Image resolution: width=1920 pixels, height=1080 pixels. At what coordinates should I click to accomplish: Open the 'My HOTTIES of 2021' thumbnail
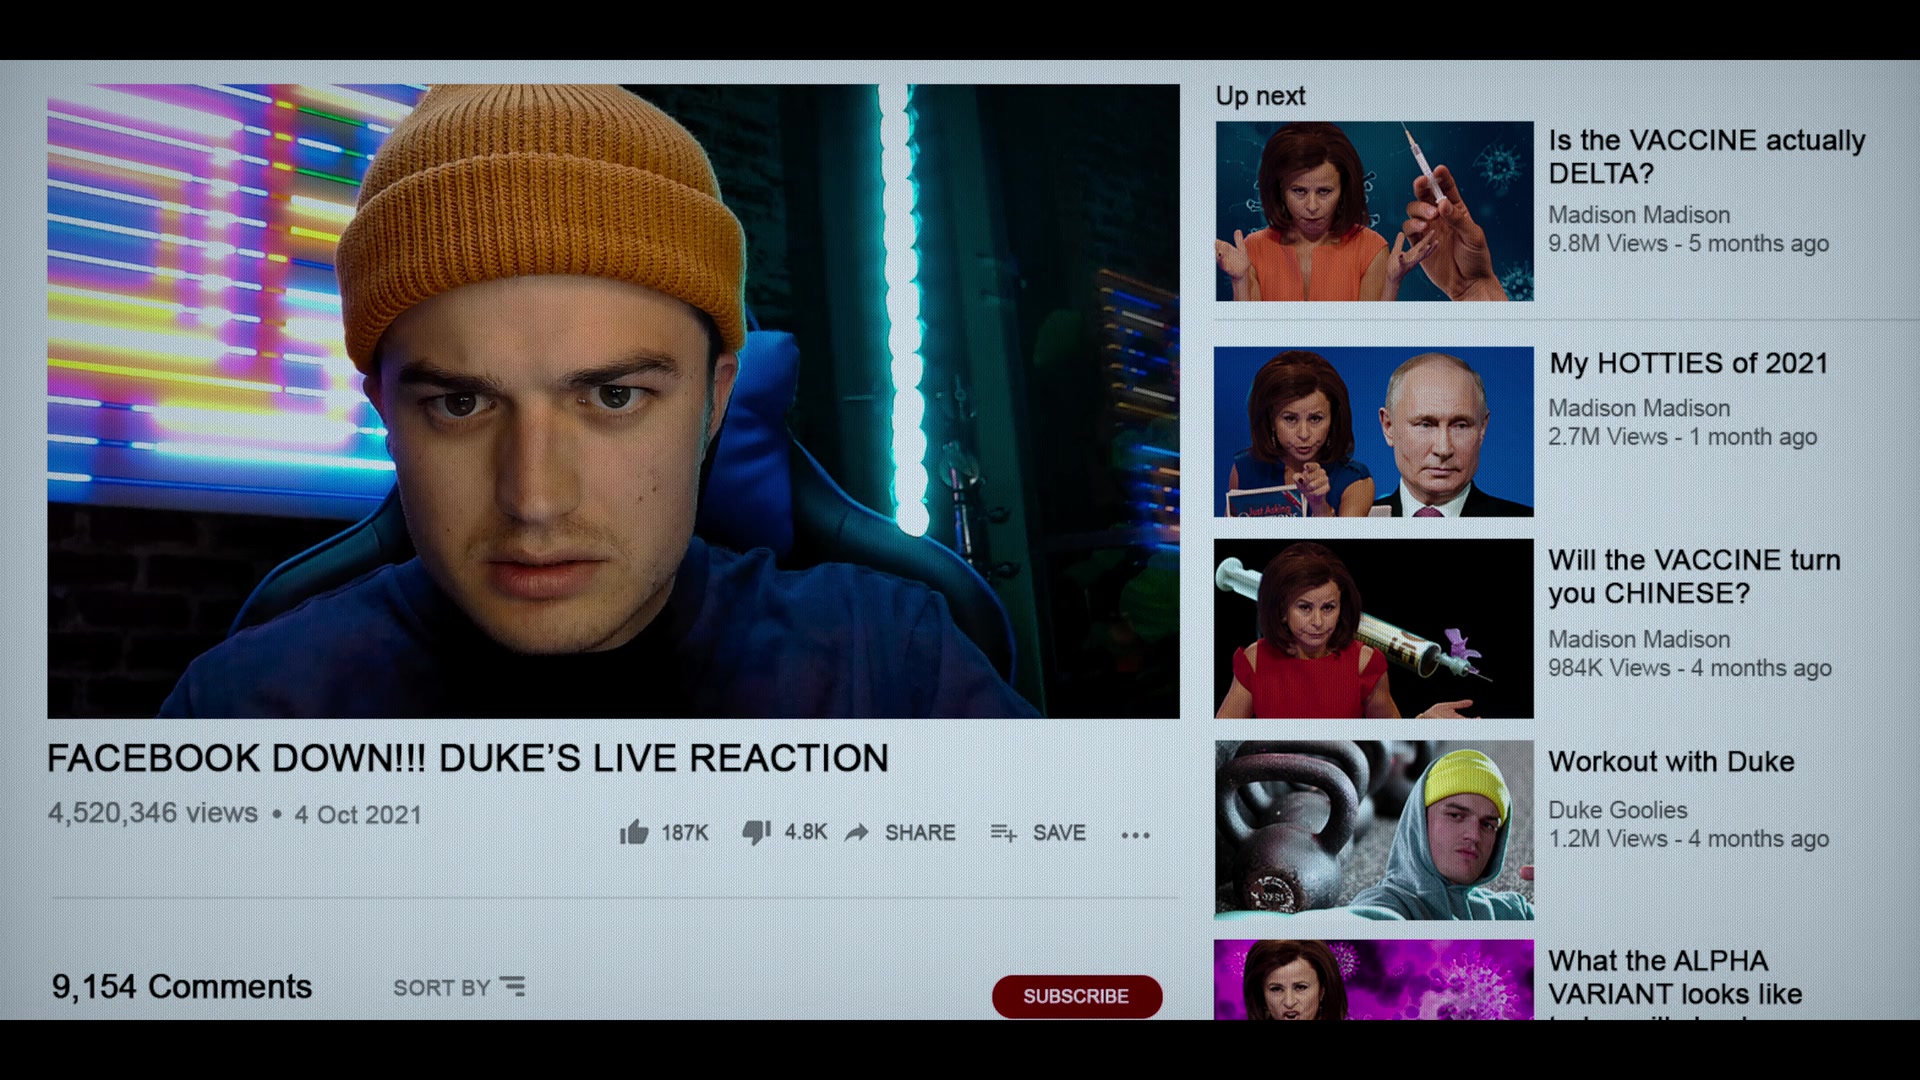click(1374, 432)
